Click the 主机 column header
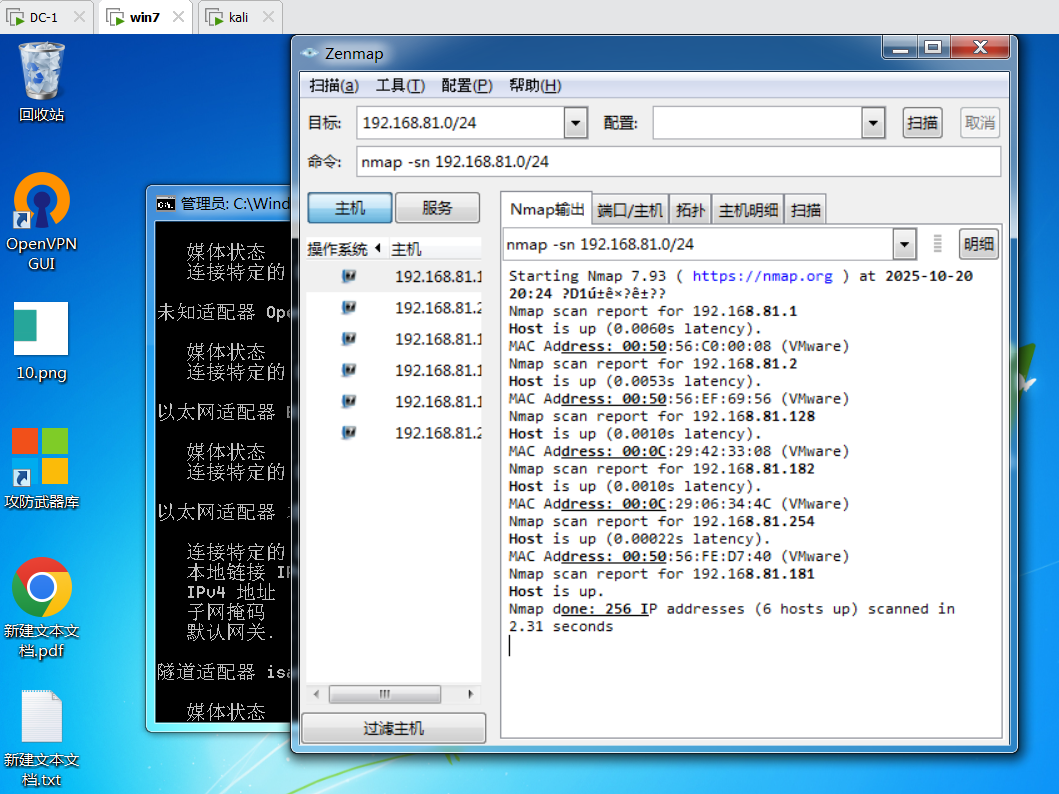The height and width of the screenshot is (794, 1059). click(x=434, y=249)
